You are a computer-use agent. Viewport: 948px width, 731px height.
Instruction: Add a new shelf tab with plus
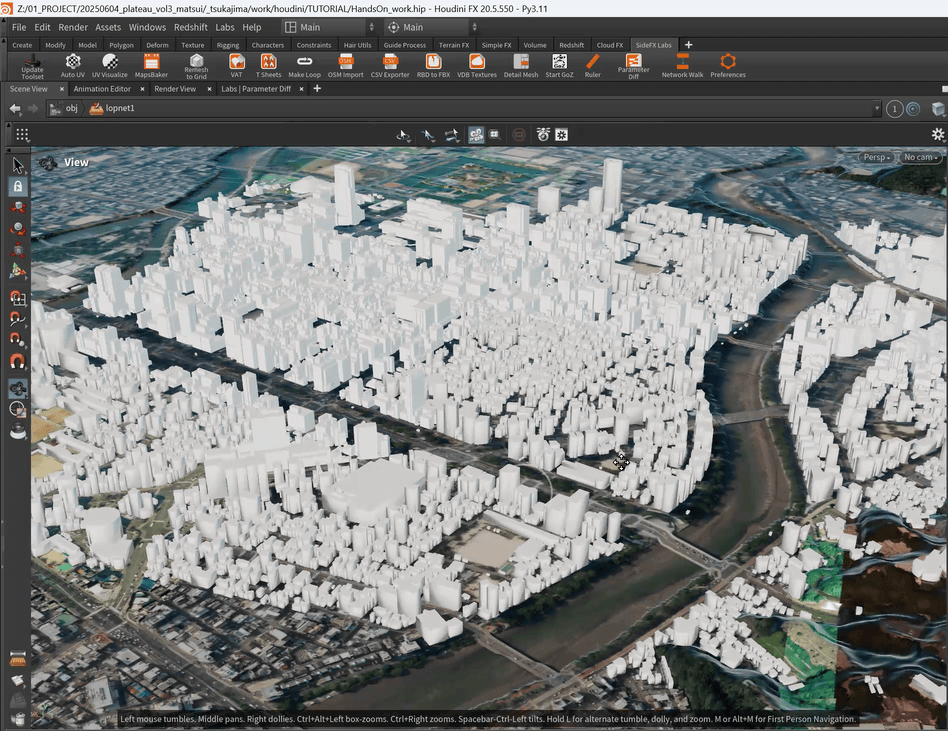point(688,45)
